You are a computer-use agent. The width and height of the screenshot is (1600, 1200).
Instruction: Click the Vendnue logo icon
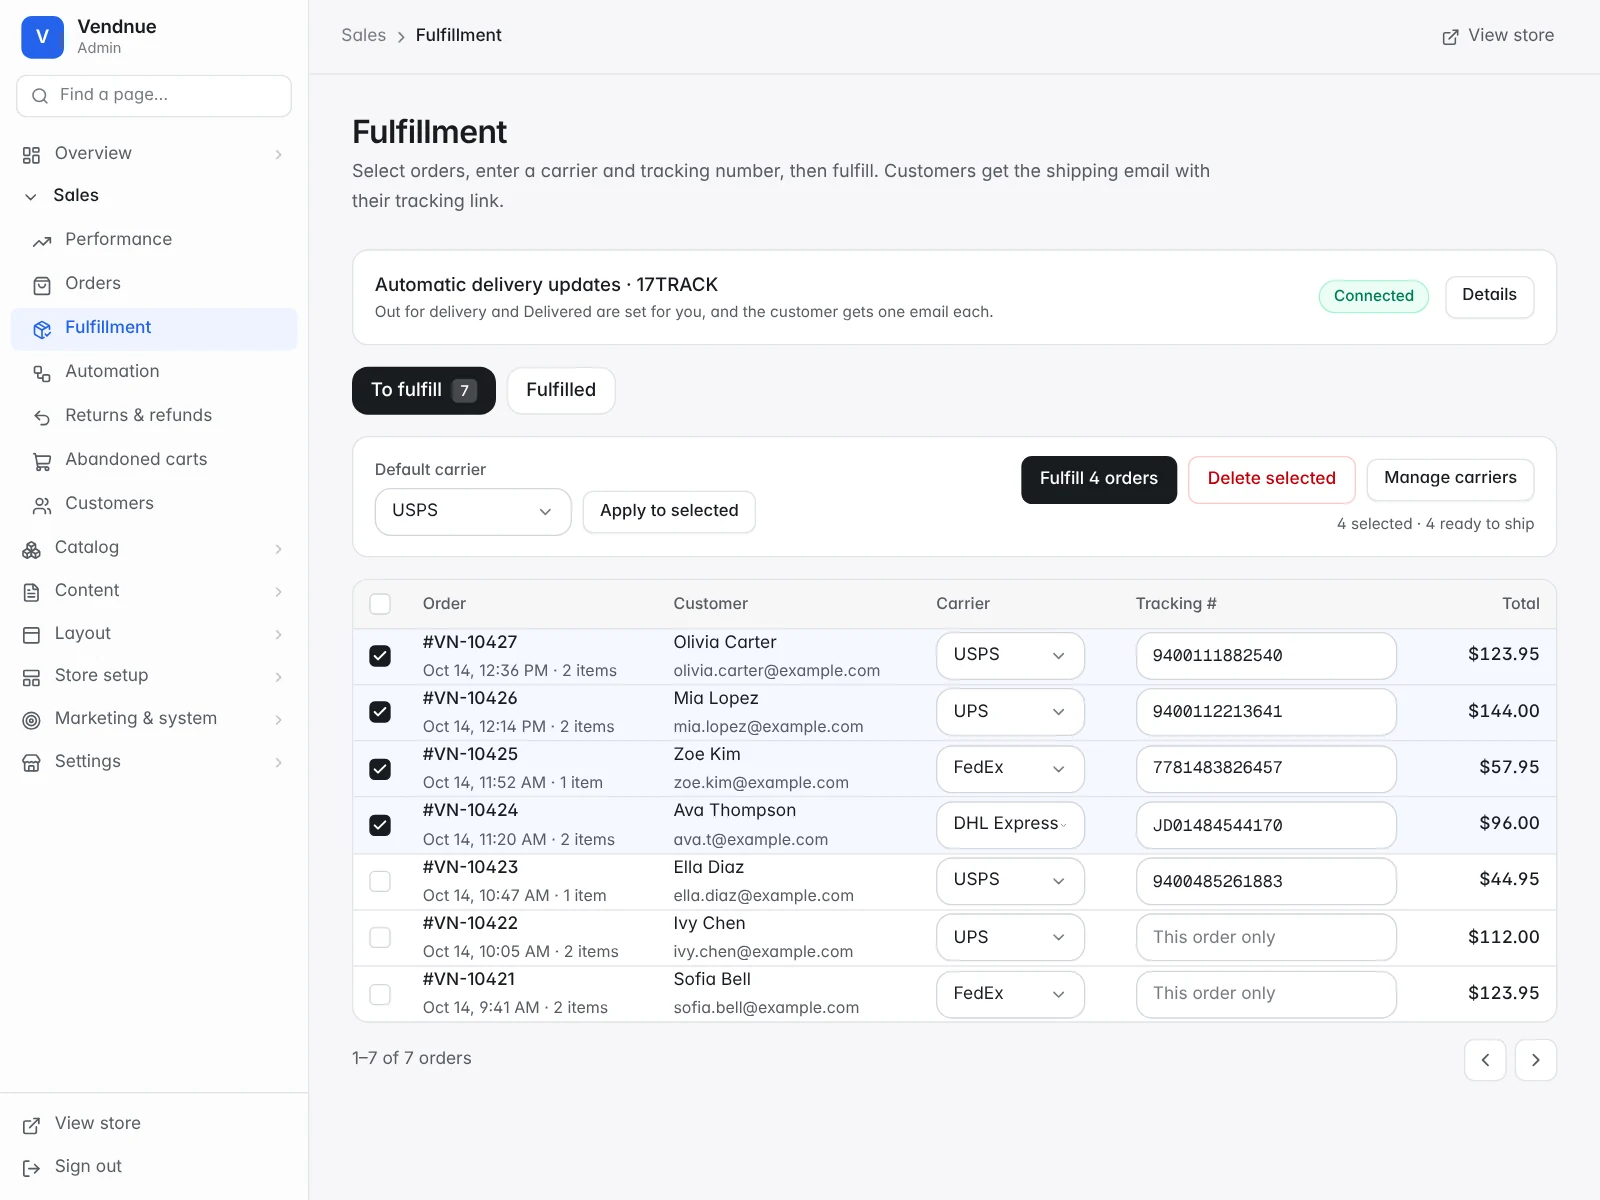[42, 37]
